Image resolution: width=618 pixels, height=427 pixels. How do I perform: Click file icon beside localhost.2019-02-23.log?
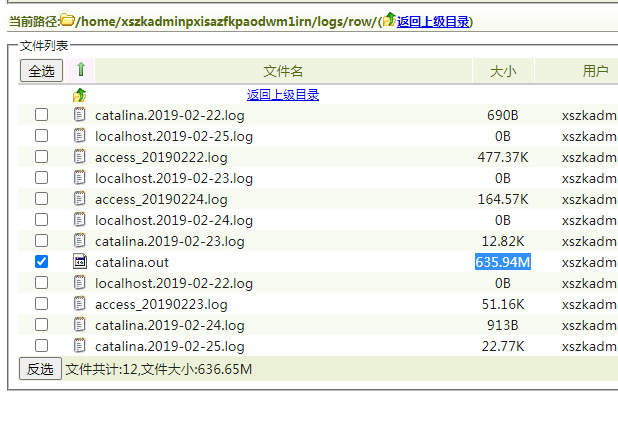(80, 178)
